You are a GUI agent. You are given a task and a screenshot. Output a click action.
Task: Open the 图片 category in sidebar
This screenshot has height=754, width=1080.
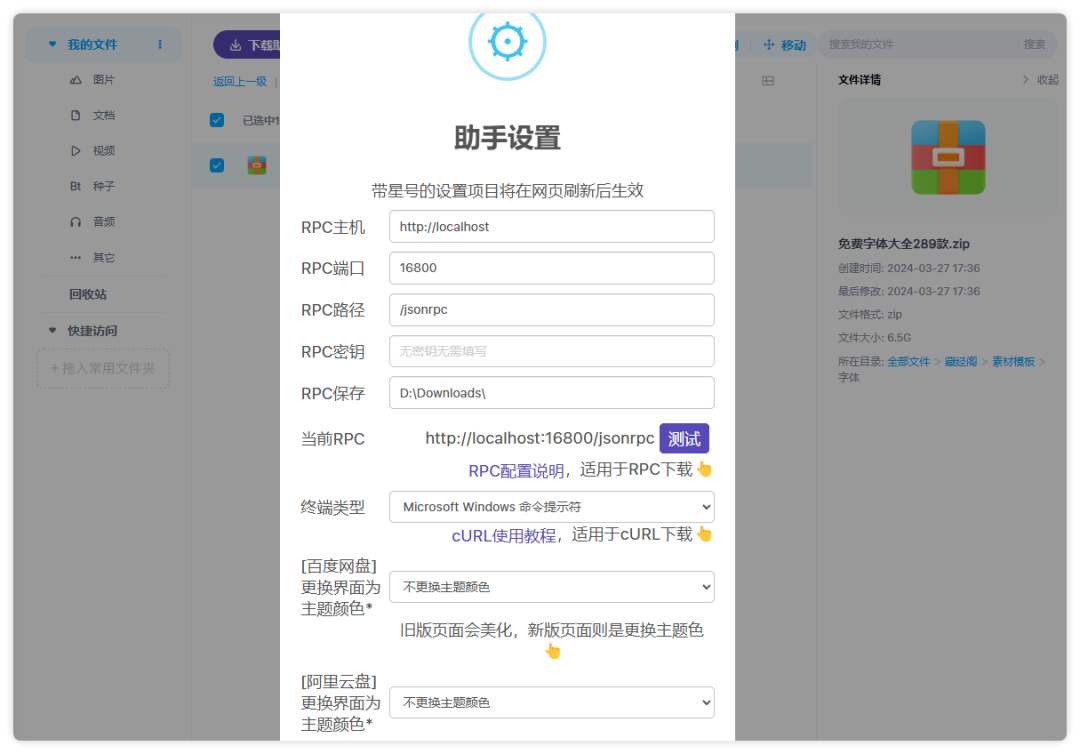coord(103,80)
